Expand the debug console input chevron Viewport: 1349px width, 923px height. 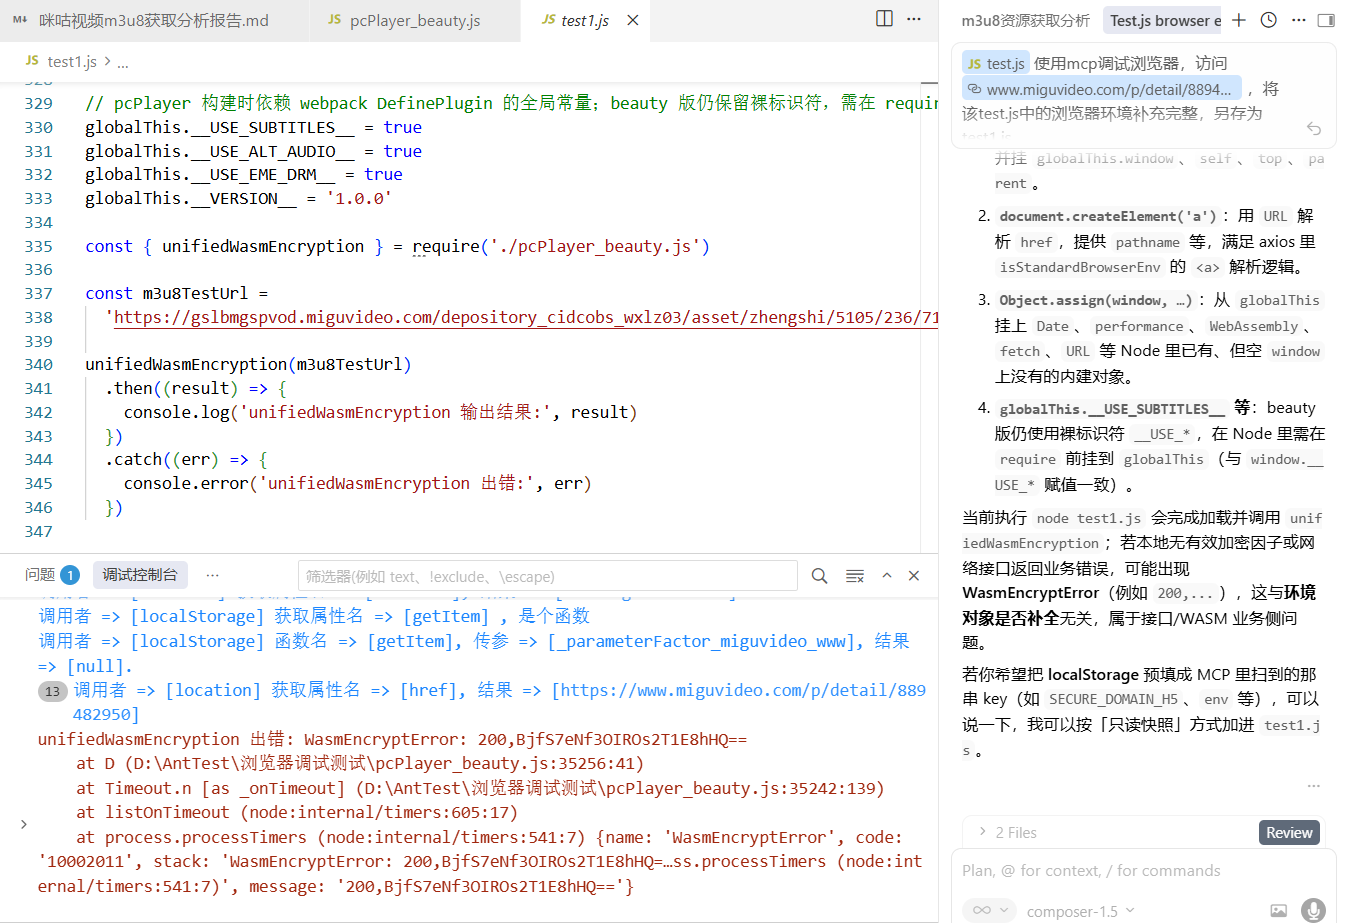click(24, 824)
